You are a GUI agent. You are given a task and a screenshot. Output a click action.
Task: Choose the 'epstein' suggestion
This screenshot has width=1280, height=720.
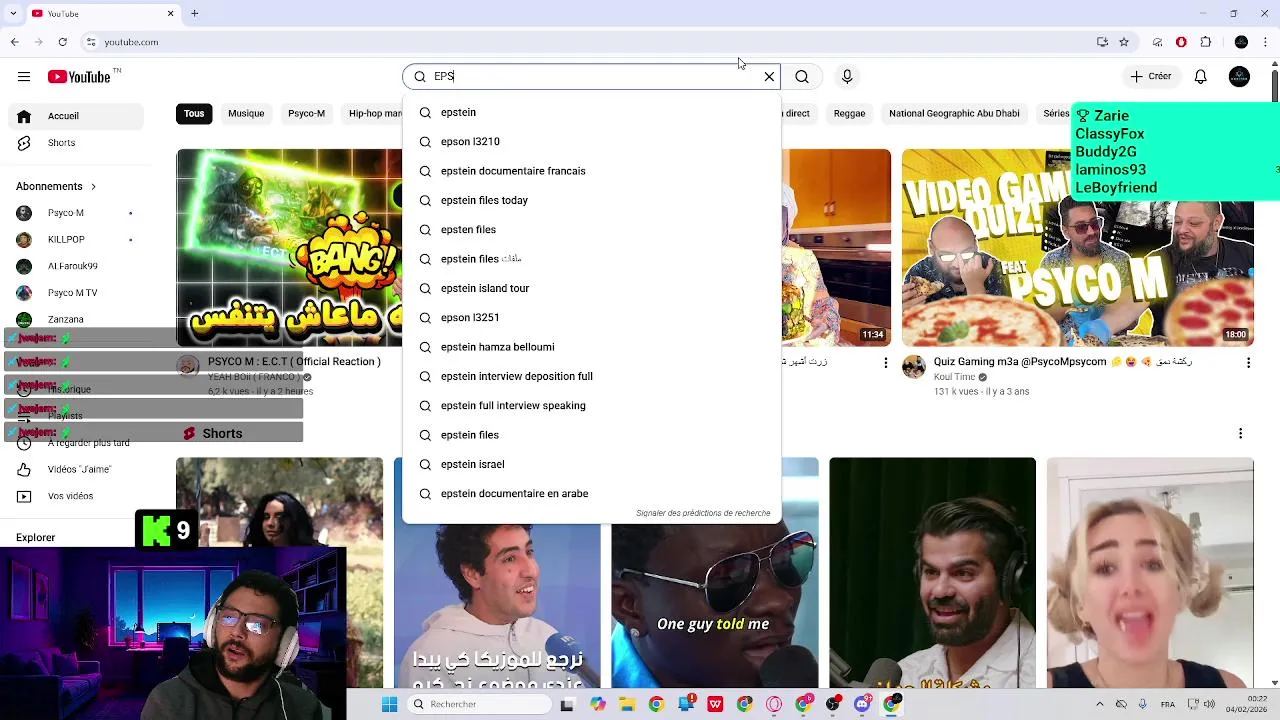[x=591, y=113]
